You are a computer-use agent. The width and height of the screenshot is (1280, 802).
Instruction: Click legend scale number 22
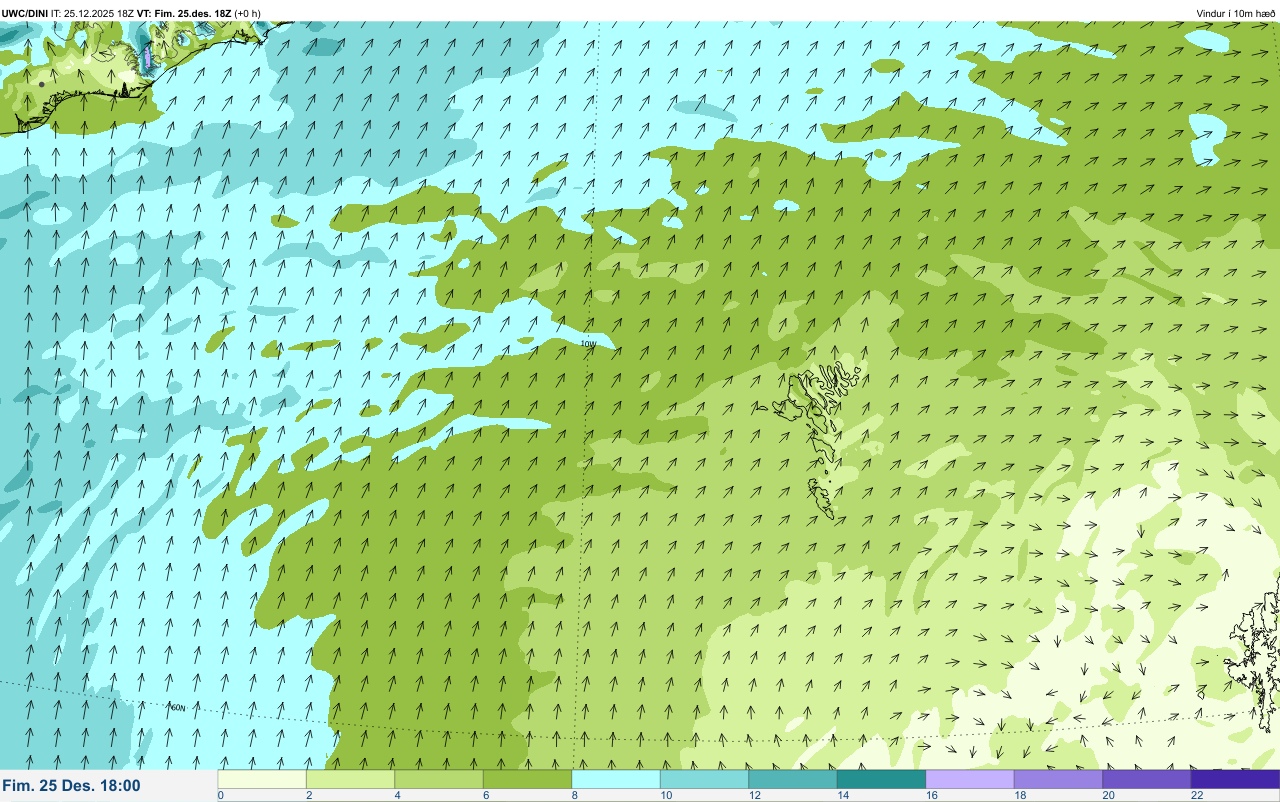(1197, 795)
